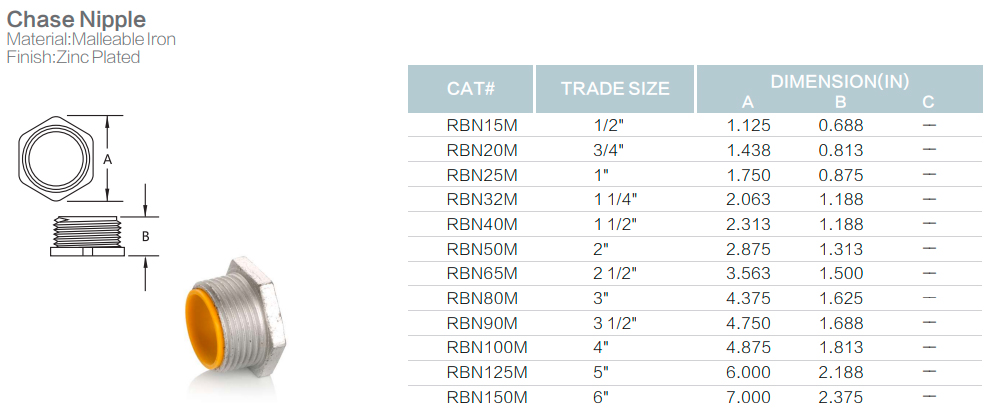This screenshot has height=420, width=991.
Task: Click the dimension A label in diagram
Action: pyautogui.click(x=107, y=160)
